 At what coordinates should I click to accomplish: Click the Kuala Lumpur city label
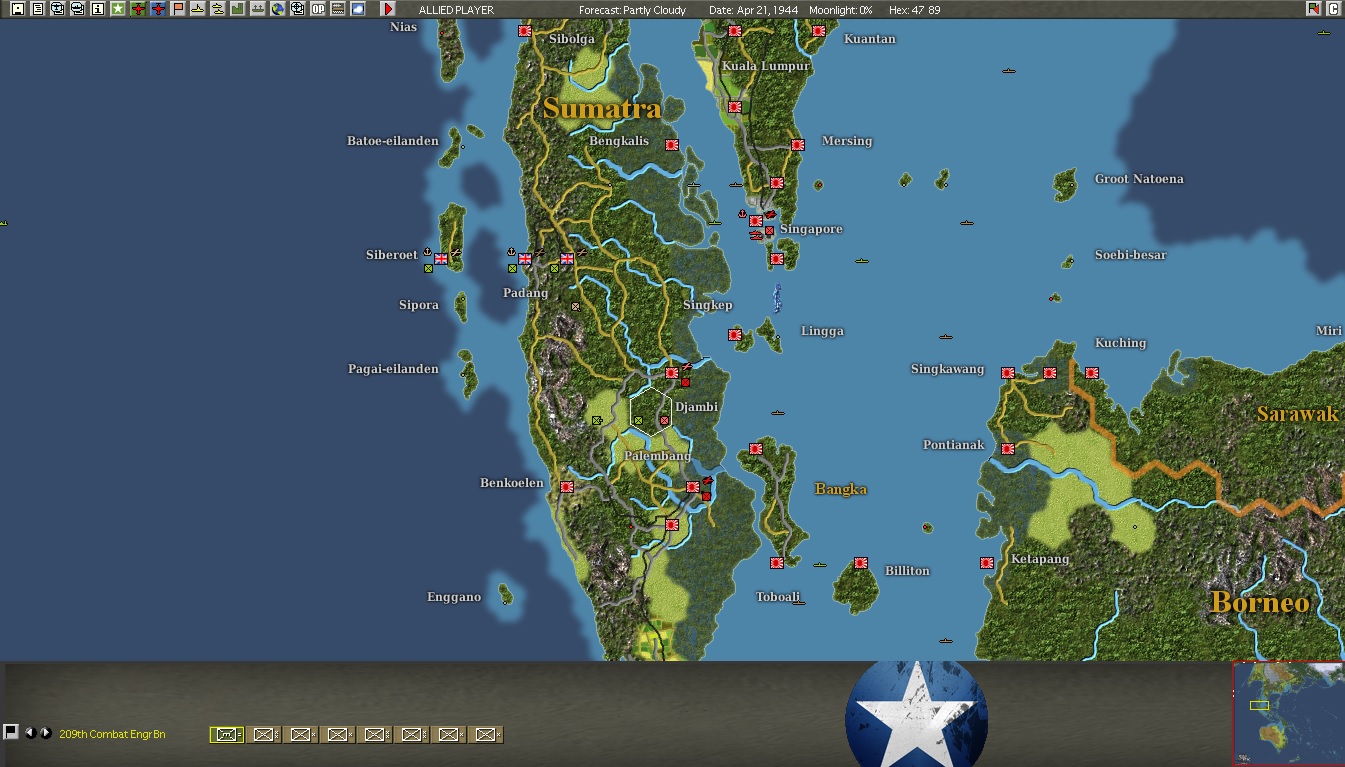[766, 66]
